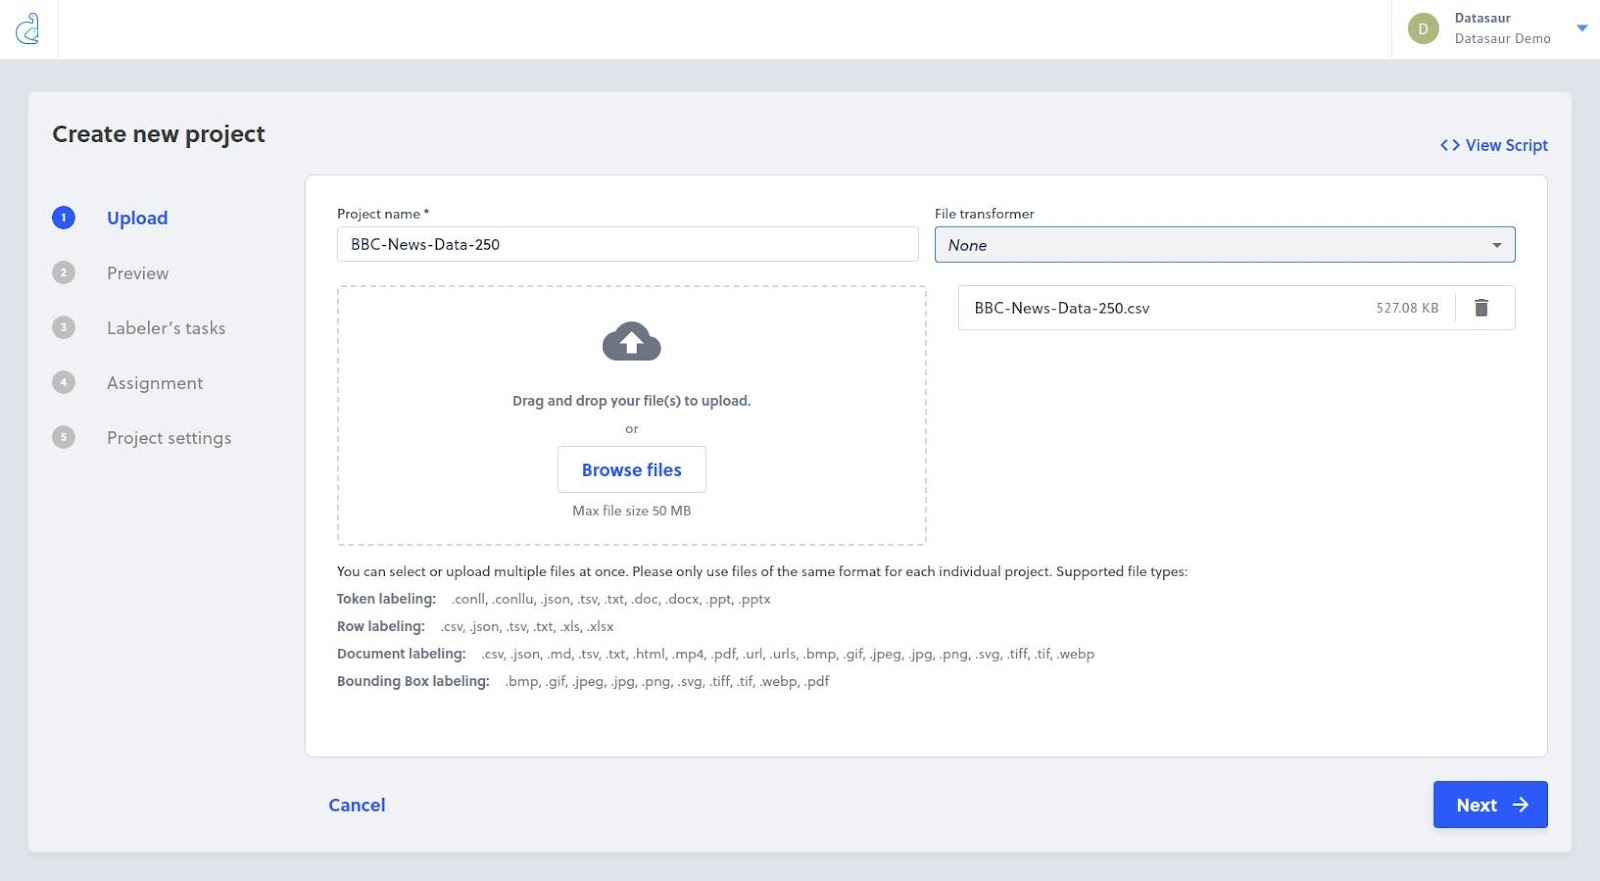
Task: Click the Next button
Action: tap(1490, 805)
